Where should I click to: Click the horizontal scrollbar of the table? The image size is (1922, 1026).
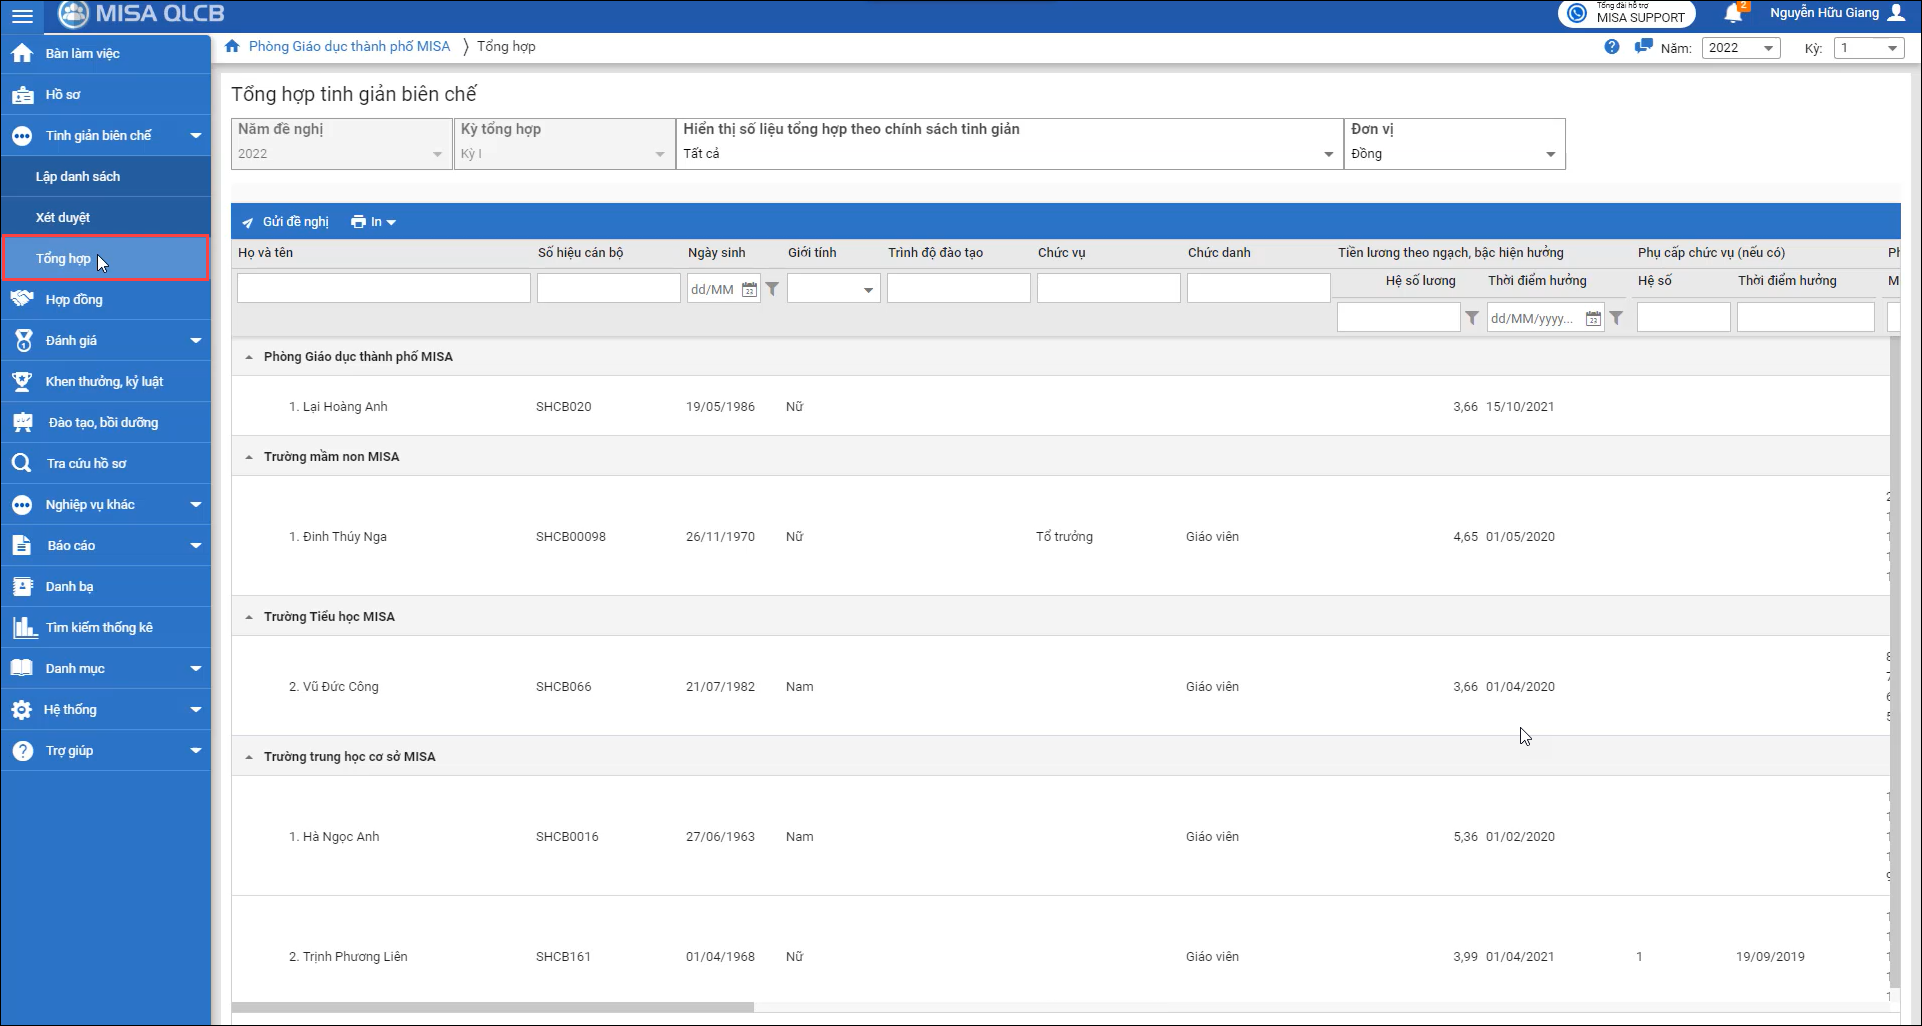[492, 1007]
